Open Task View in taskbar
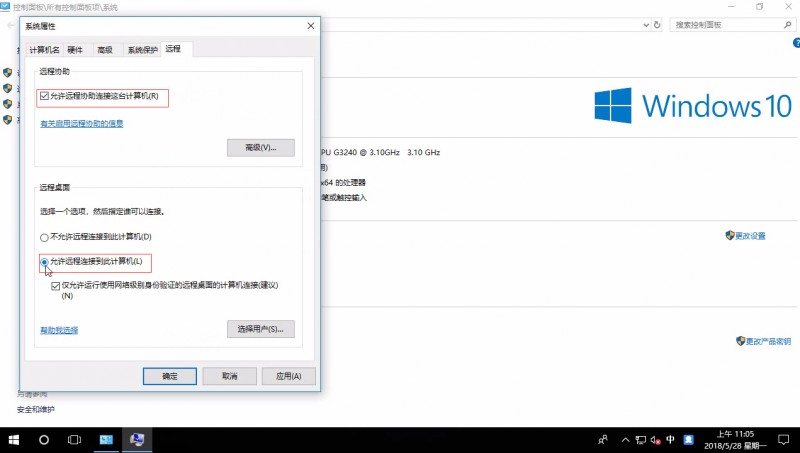 (x=74, y=440)
